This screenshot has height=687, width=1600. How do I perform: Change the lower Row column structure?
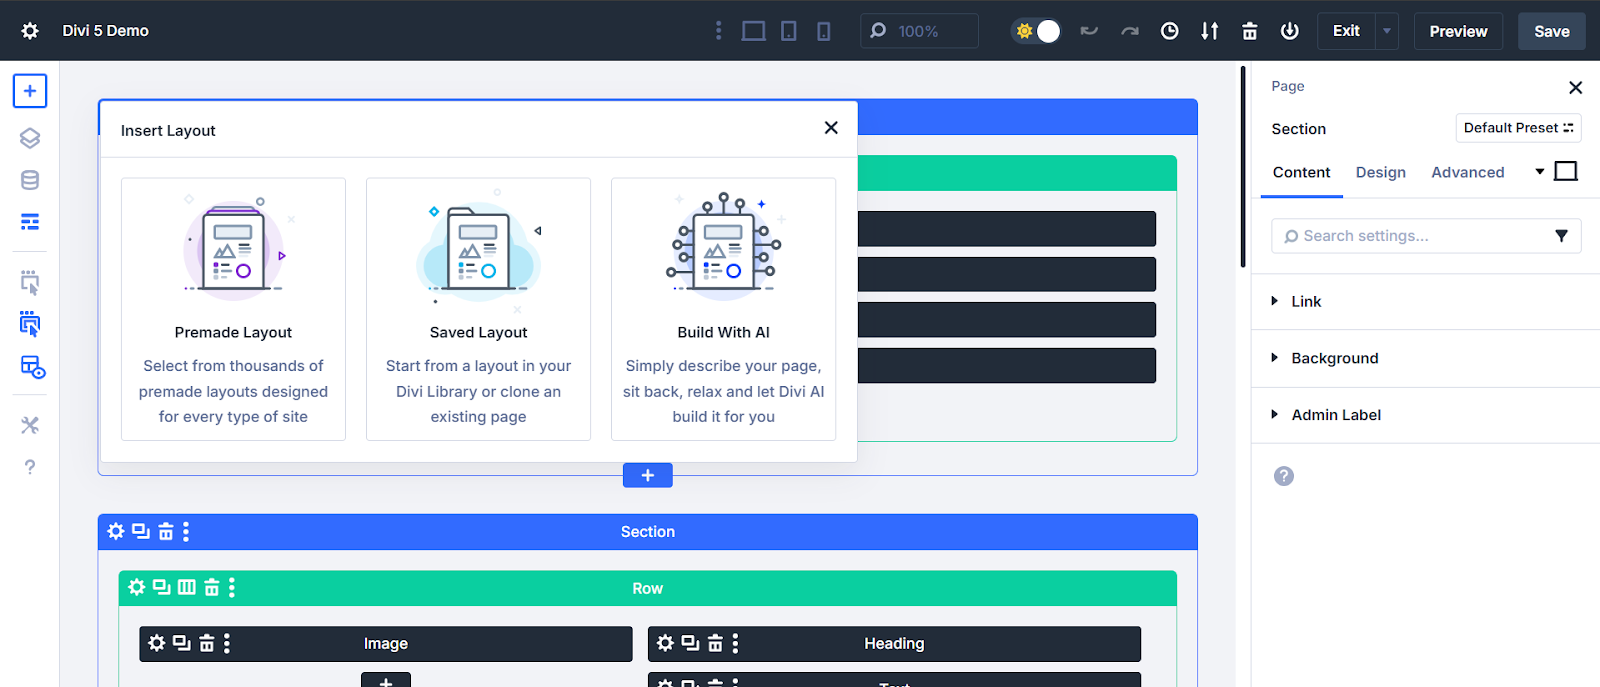[x=187, y=587]
